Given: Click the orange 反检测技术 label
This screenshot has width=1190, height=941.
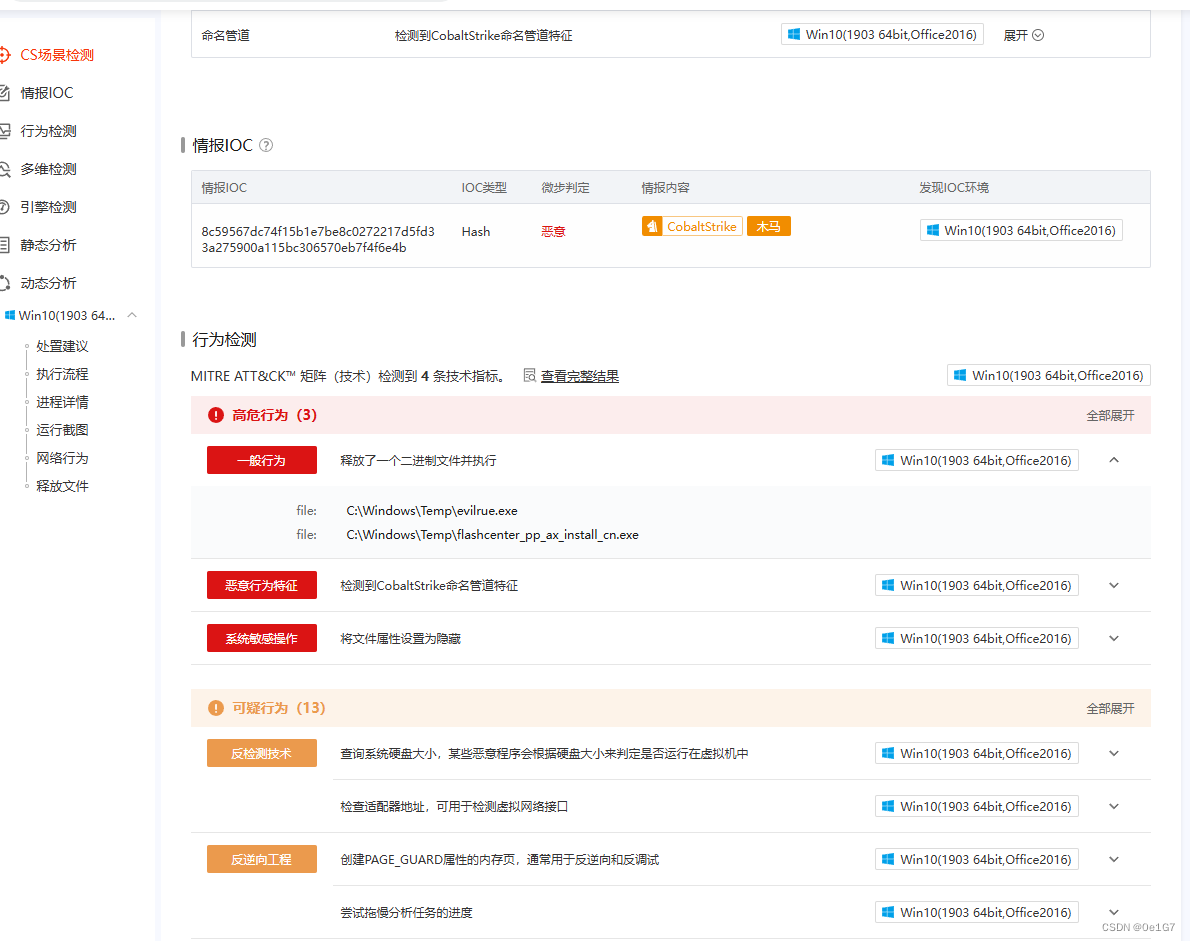Looking at the screenshot, I should coord(262,754).
